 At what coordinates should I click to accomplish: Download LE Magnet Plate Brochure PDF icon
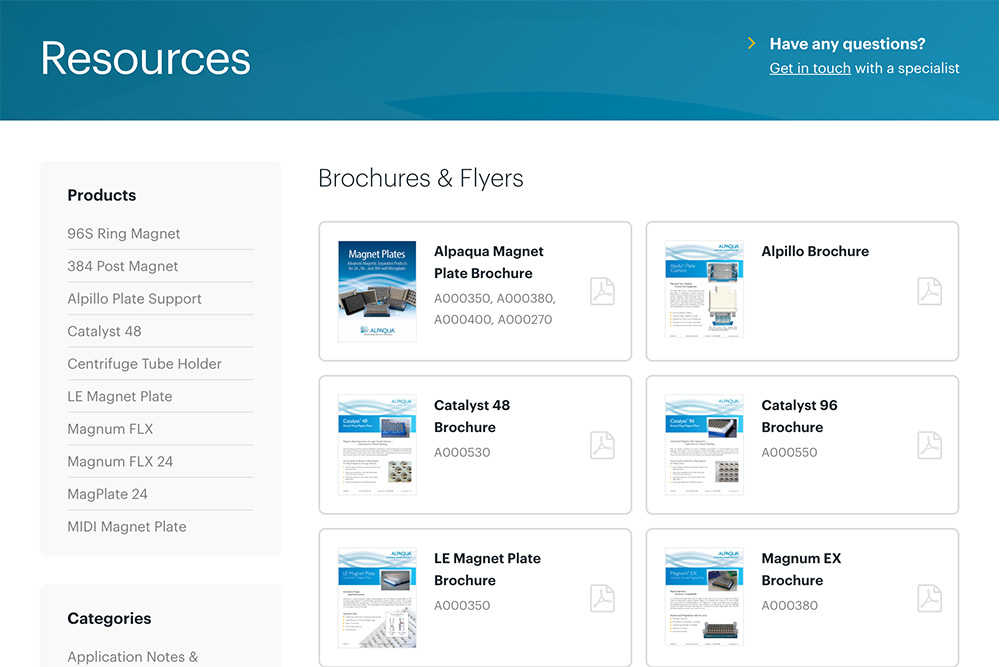tap(602, 598)
